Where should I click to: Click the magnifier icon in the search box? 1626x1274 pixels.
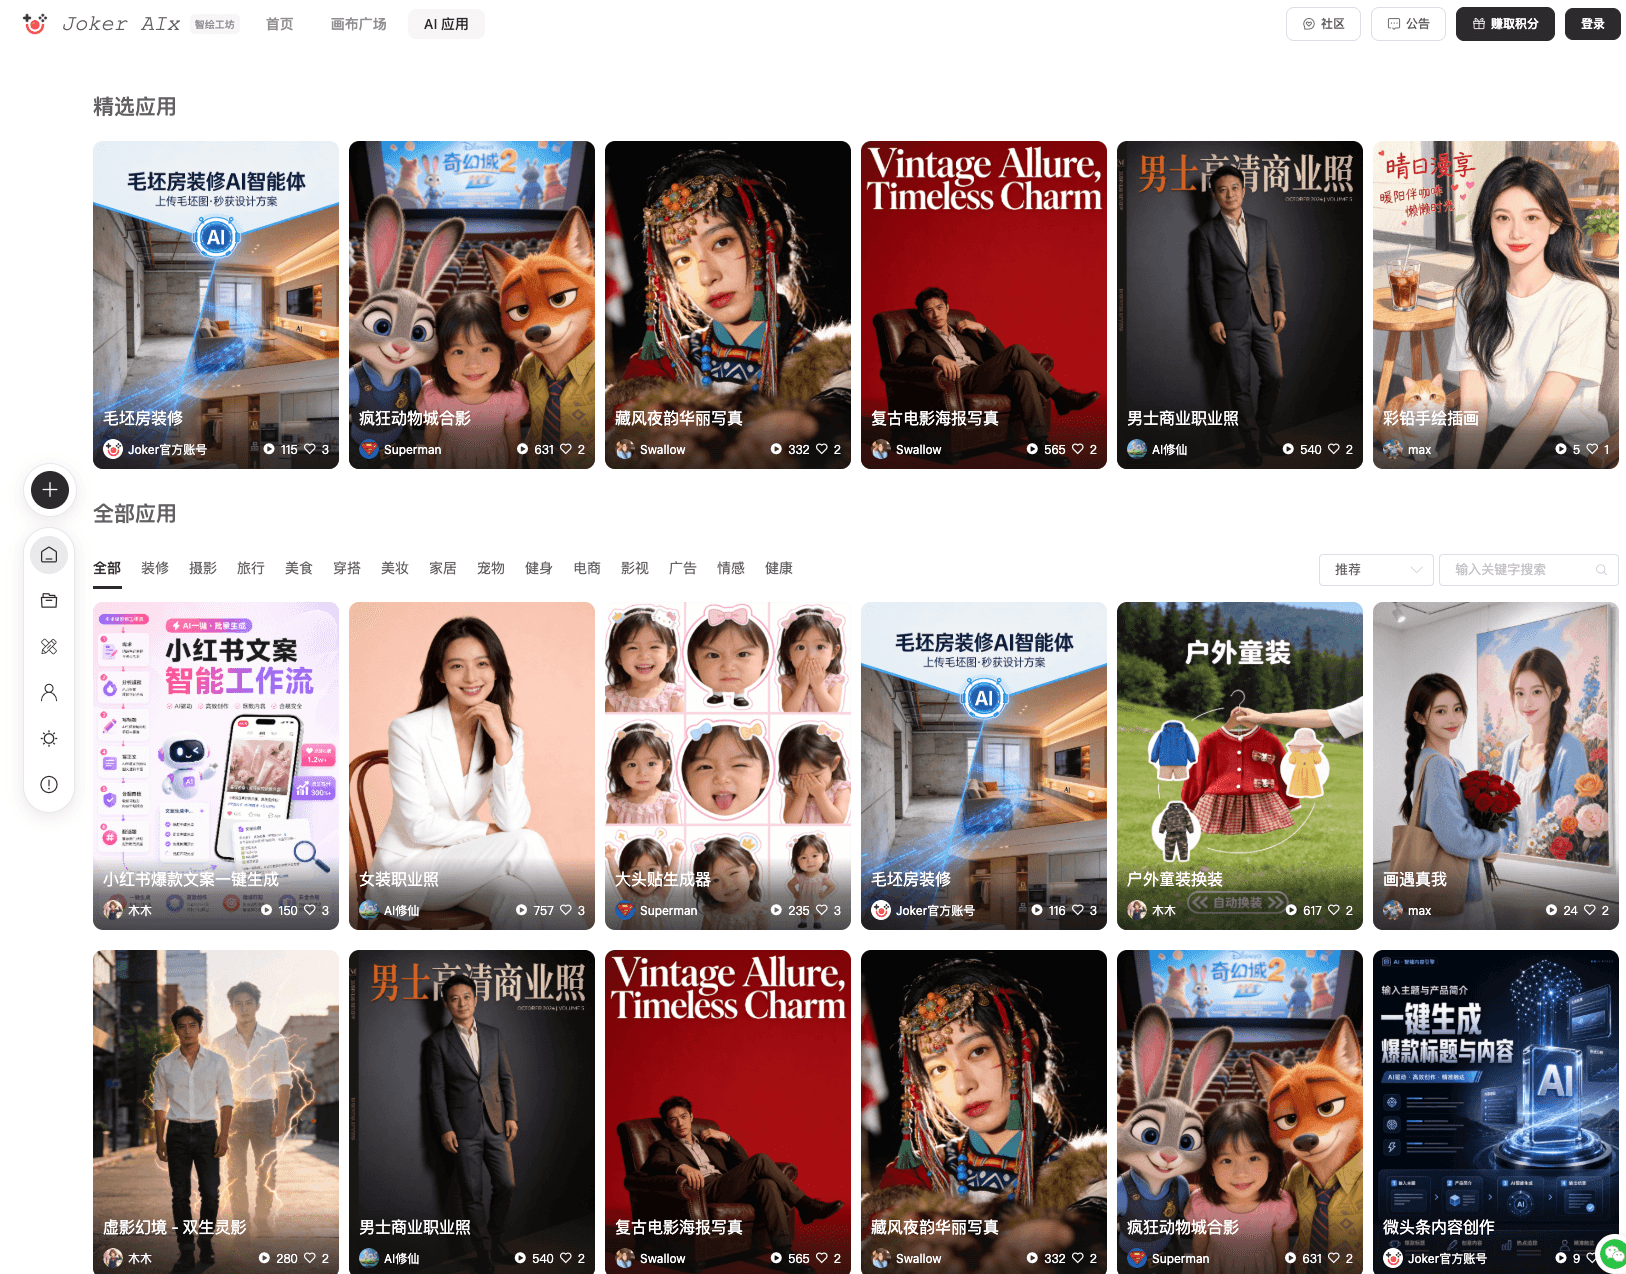click(1601, 570)
